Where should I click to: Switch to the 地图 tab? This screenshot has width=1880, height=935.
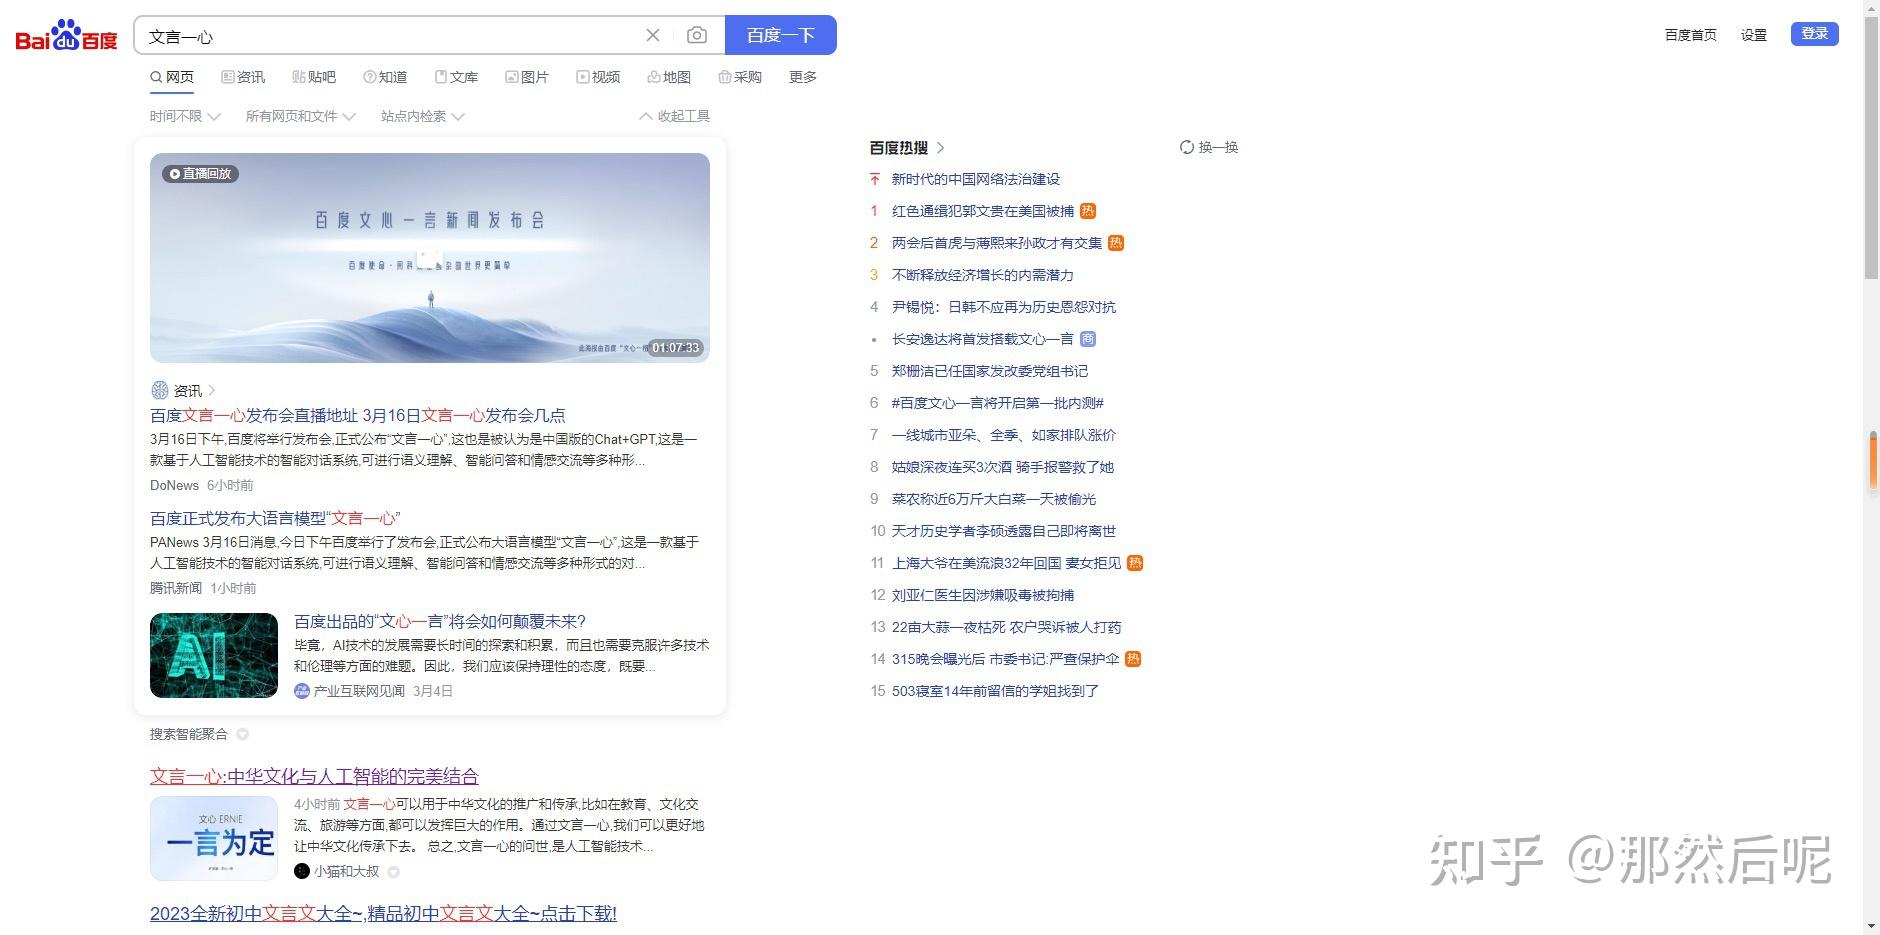pyautogui.click(x=669, y=77)
